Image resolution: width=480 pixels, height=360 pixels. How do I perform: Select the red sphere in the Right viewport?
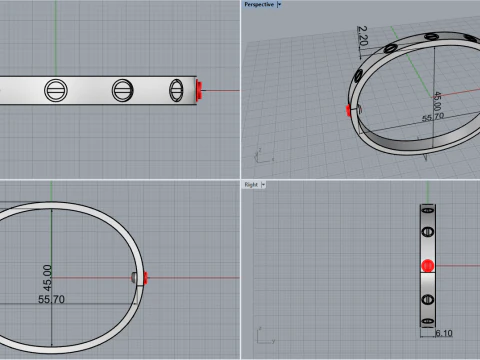click(428, 266)
